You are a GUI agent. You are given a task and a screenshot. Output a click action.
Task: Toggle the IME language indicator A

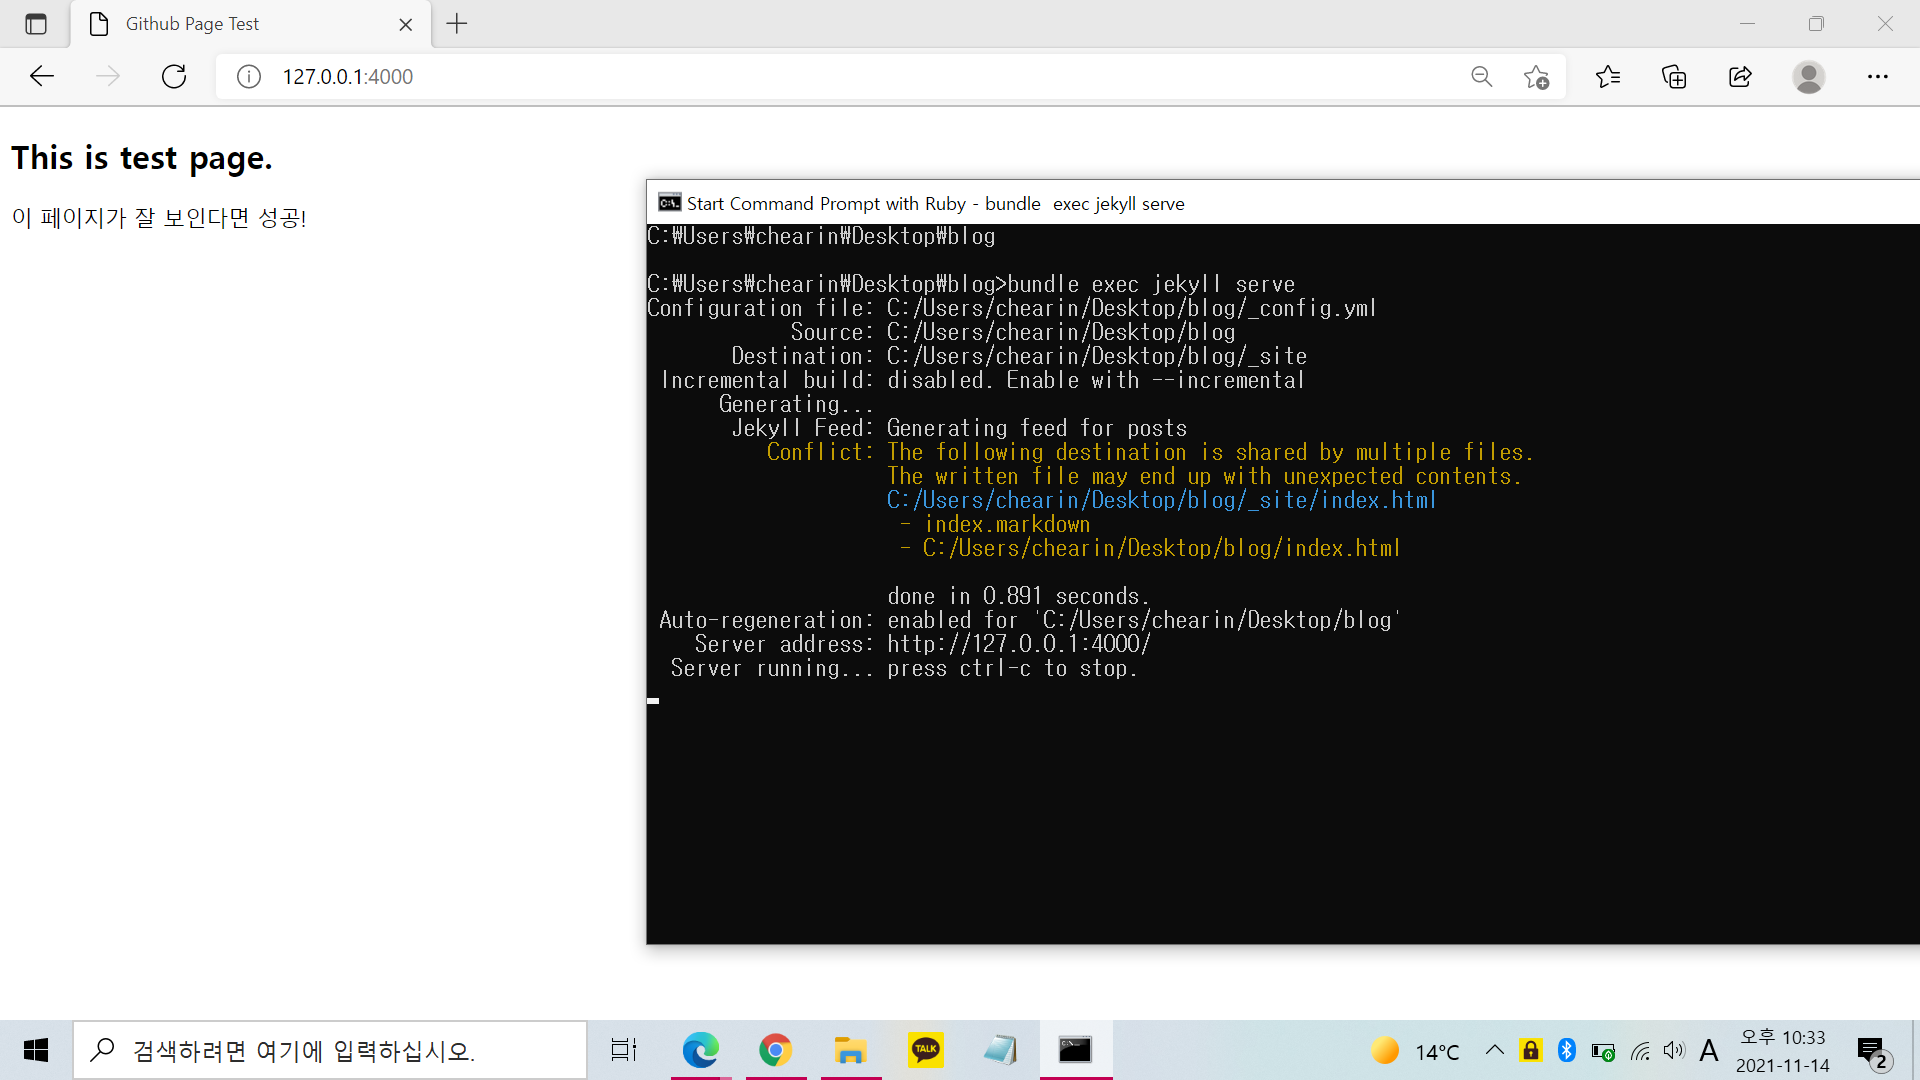(1709, 1050)
